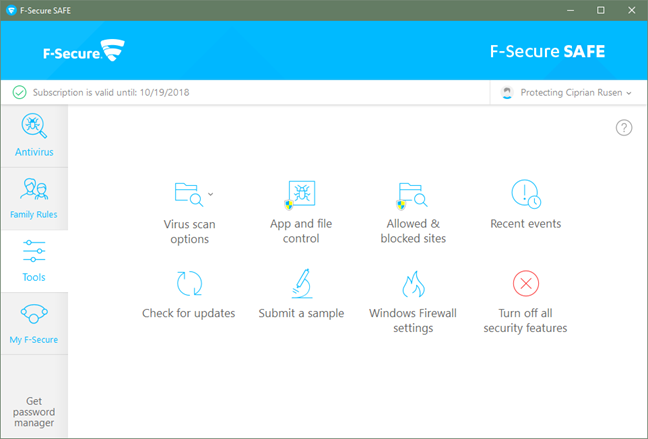Screen dimensions: 648x439
Task: Click the F-Secure logo in the header
Action: click(84, 51)
